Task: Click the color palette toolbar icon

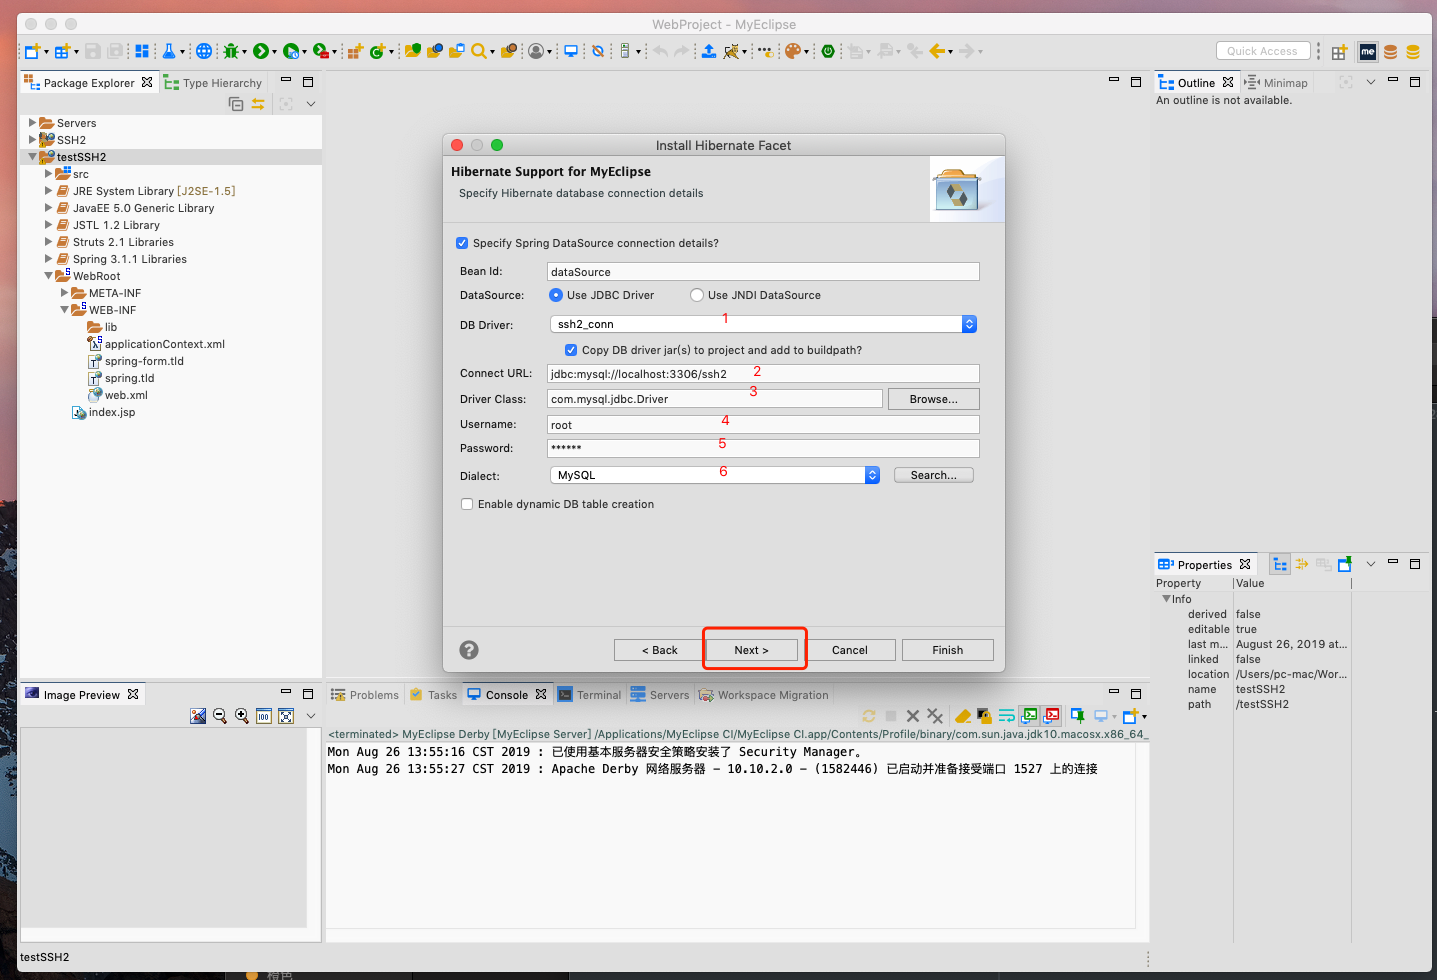Action: tap(793, 51)
